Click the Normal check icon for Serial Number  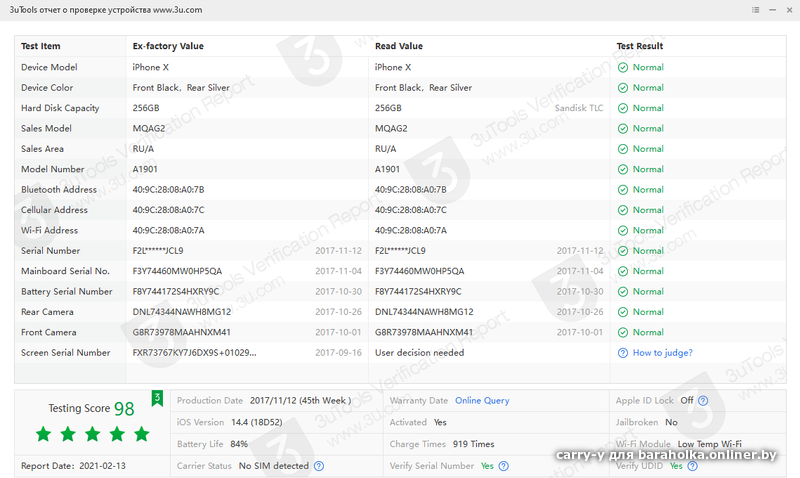(x=622, y=251)
